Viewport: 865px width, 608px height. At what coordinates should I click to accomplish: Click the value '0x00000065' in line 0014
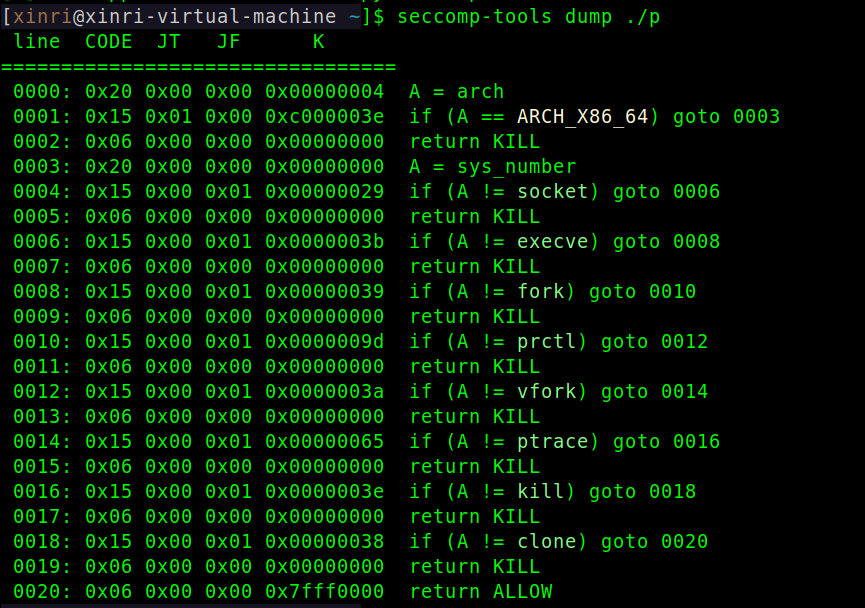pos(324,441)
